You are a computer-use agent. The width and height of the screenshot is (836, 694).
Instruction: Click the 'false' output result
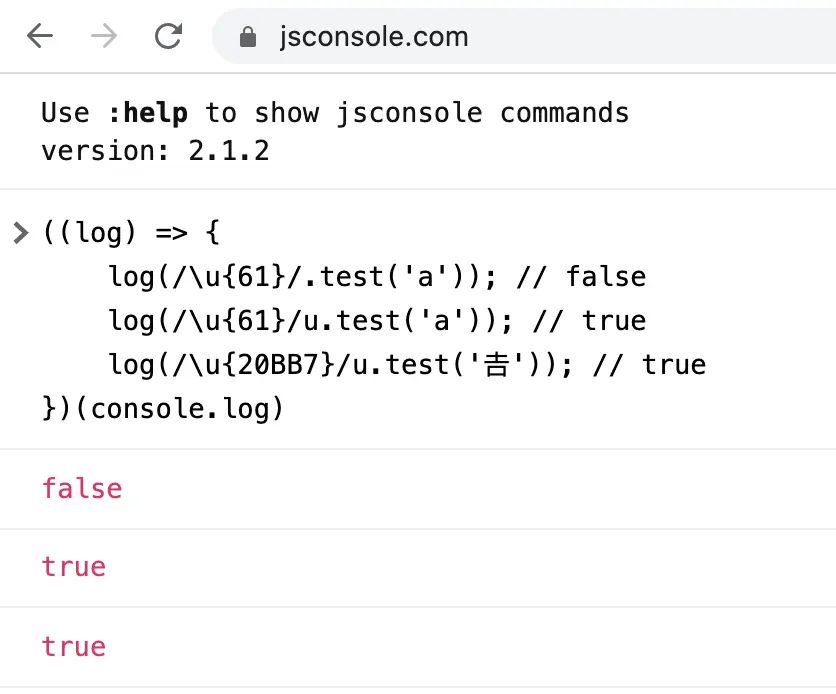click(82, 489)
